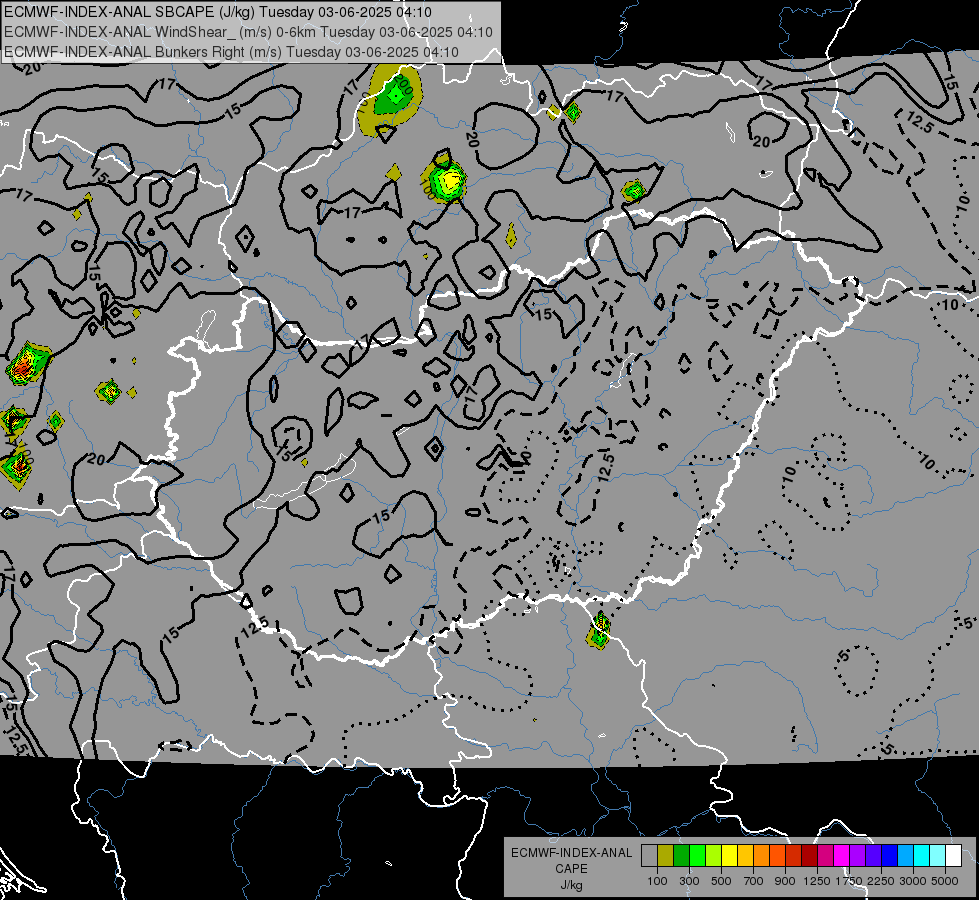Click the 1250 tick label in the legend
The image size is (979, 900).
[x=817, y=881]
